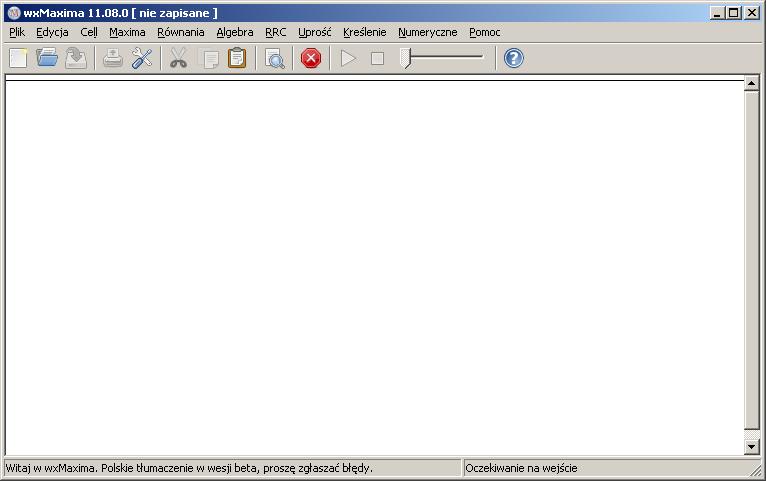The width and height of the screenshot is (766, 481).
Task: Open the RRC menu
Action: tap(276, 32)
